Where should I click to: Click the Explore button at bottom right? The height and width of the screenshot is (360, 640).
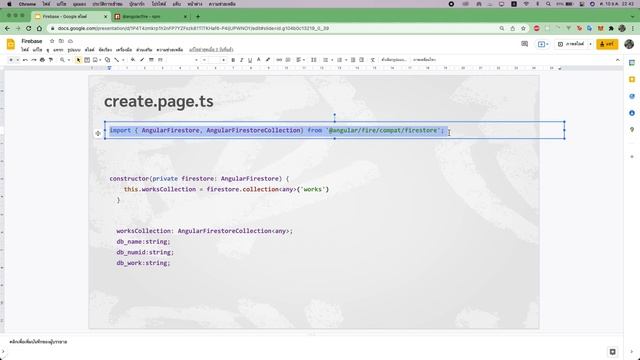[x=613, y=351]
